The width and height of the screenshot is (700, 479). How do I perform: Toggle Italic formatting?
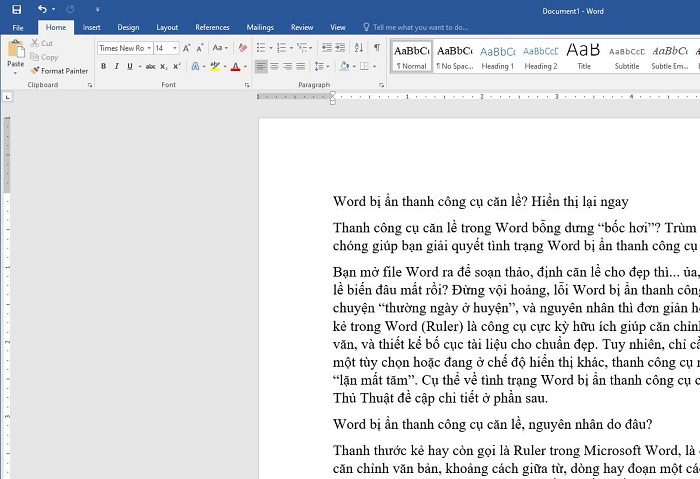click(116, 67)
